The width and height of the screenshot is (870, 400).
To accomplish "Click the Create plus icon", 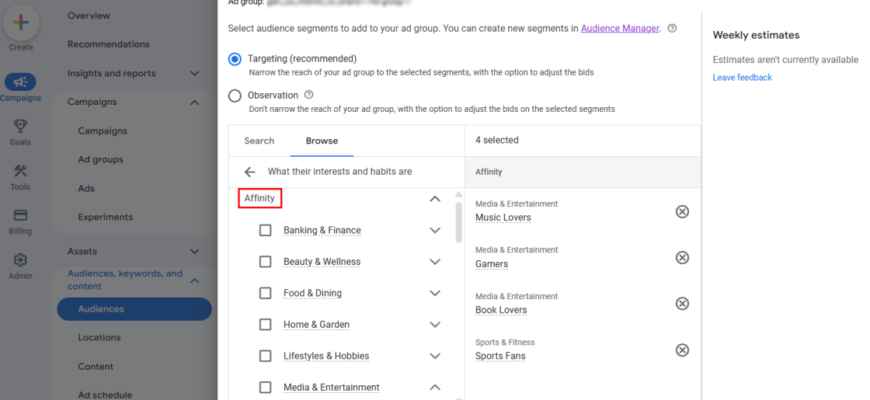I will (21, 23).
